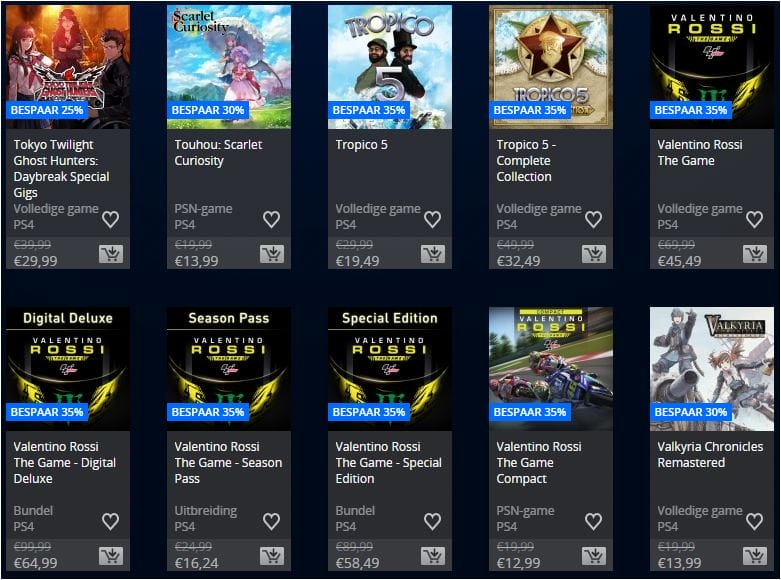Add Valentino Rossi Digital Deluxe to cart
Image resolution: width=781 pixels, height=580 pixels.
pos(111,556)
